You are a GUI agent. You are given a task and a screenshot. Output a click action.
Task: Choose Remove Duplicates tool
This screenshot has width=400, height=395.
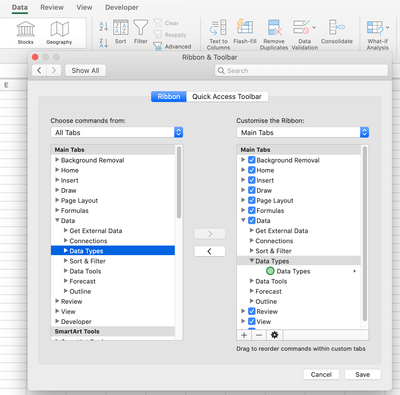pos(274,35)
